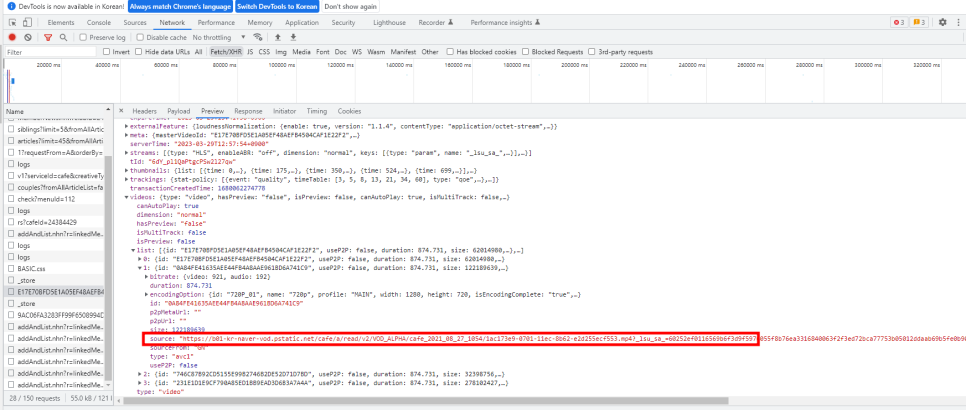Viewport: 966px width, 410px height.
Task: Click the Don't show again button
Action: pyautogui.click(x=350, y=7)
